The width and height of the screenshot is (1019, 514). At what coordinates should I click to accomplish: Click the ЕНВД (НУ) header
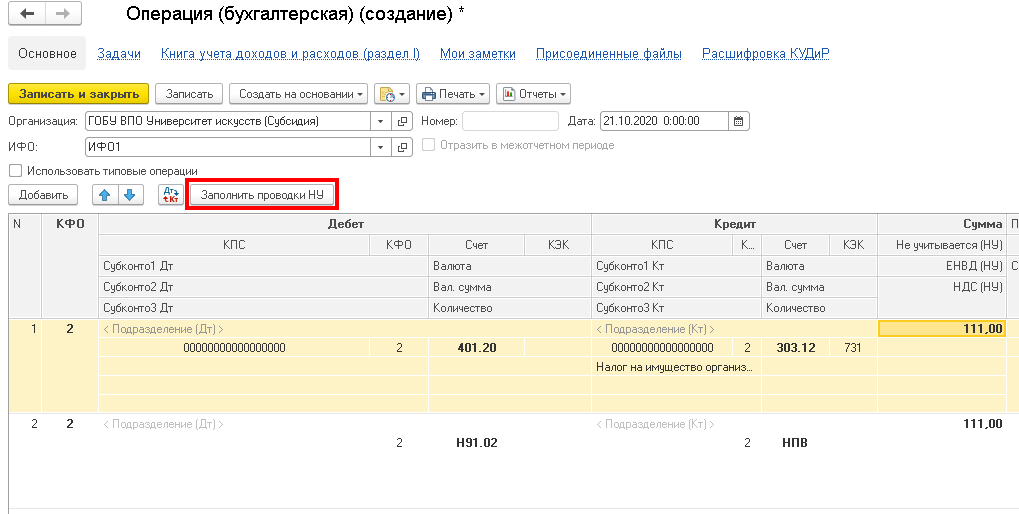pos(942,266)
